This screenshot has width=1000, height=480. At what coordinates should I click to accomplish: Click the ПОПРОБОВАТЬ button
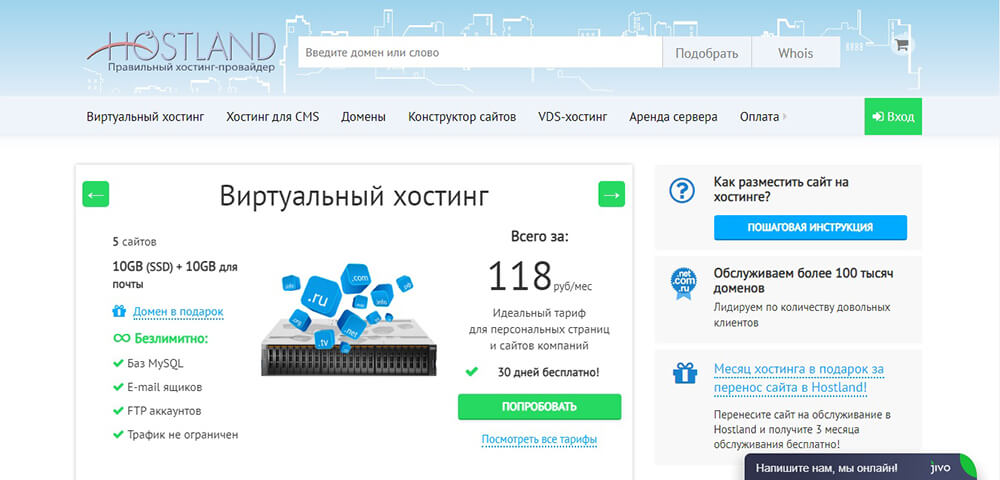pos(539,407)
